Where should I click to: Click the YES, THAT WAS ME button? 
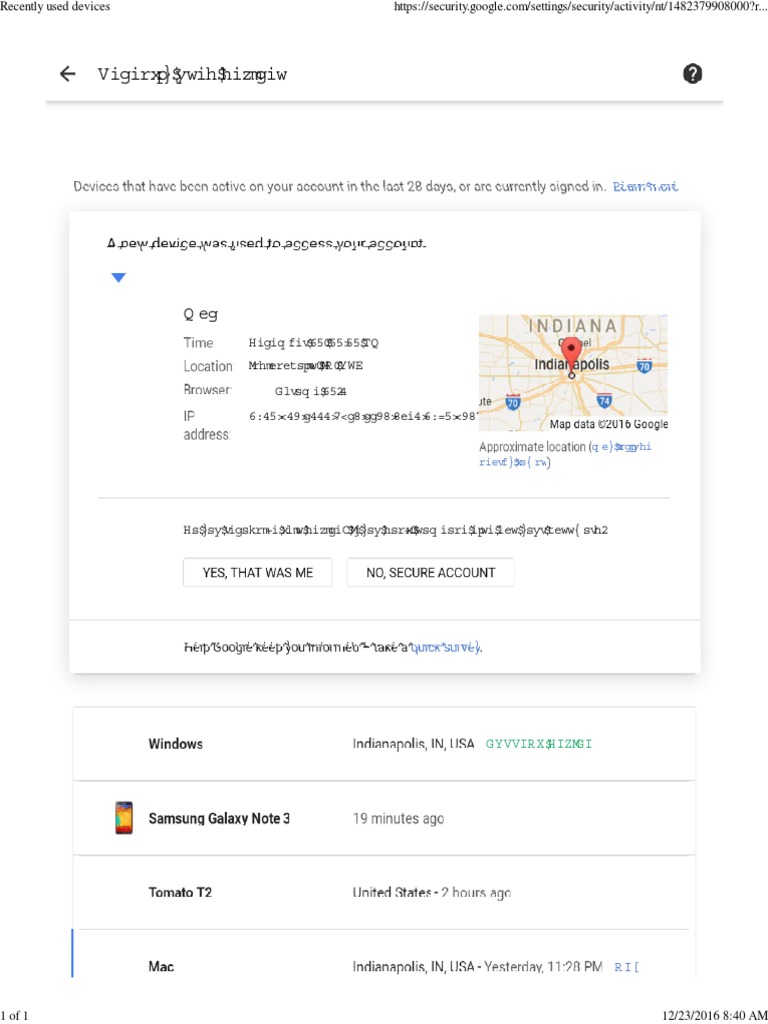click(x=257, y=573)
